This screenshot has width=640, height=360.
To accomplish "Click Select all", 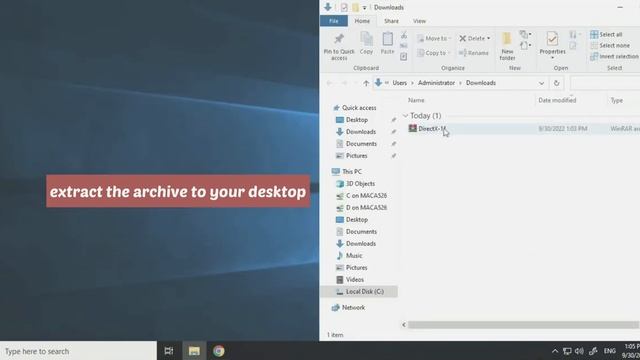I will point(606,35).
